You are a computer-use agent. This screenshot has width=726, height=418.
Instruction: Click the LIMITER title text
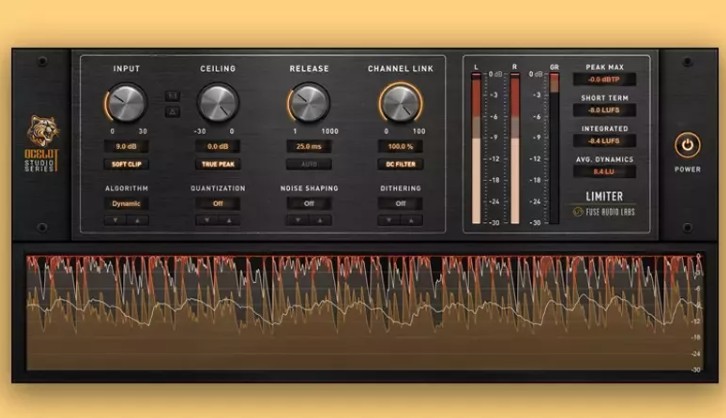604,196
